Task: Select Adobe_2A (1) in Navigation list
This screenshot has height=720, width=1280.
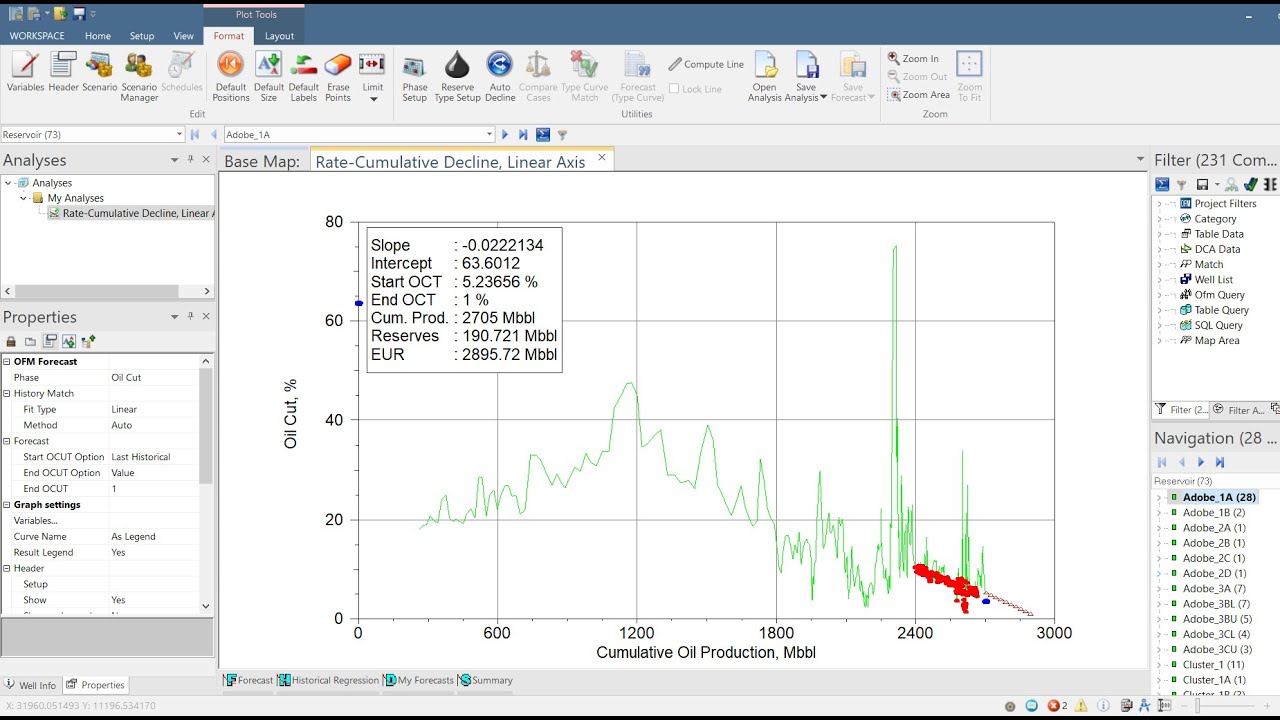Action: [1214, 528]
